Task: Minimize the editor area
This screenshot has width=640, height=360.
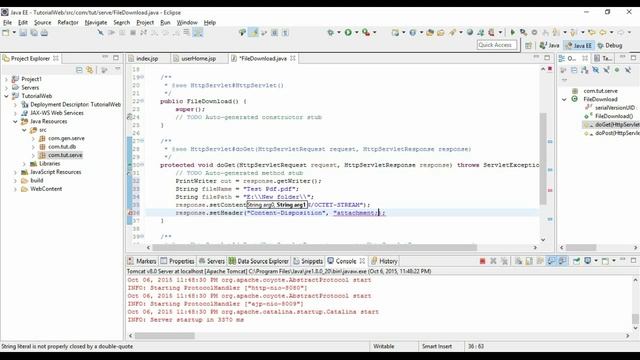Action: coord(536,58)
